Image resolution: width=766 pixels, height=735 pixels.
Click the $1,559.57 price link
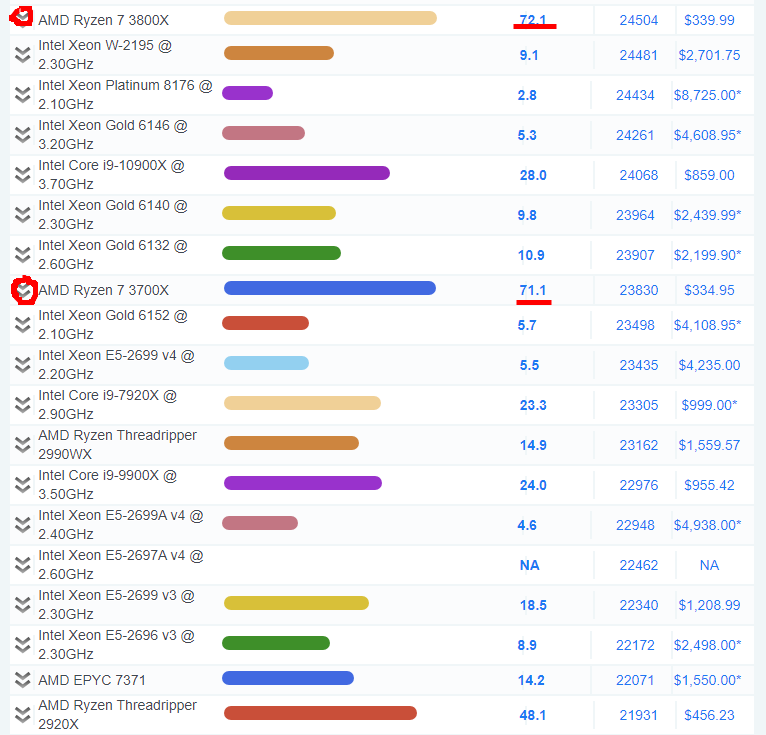[709, 445]
